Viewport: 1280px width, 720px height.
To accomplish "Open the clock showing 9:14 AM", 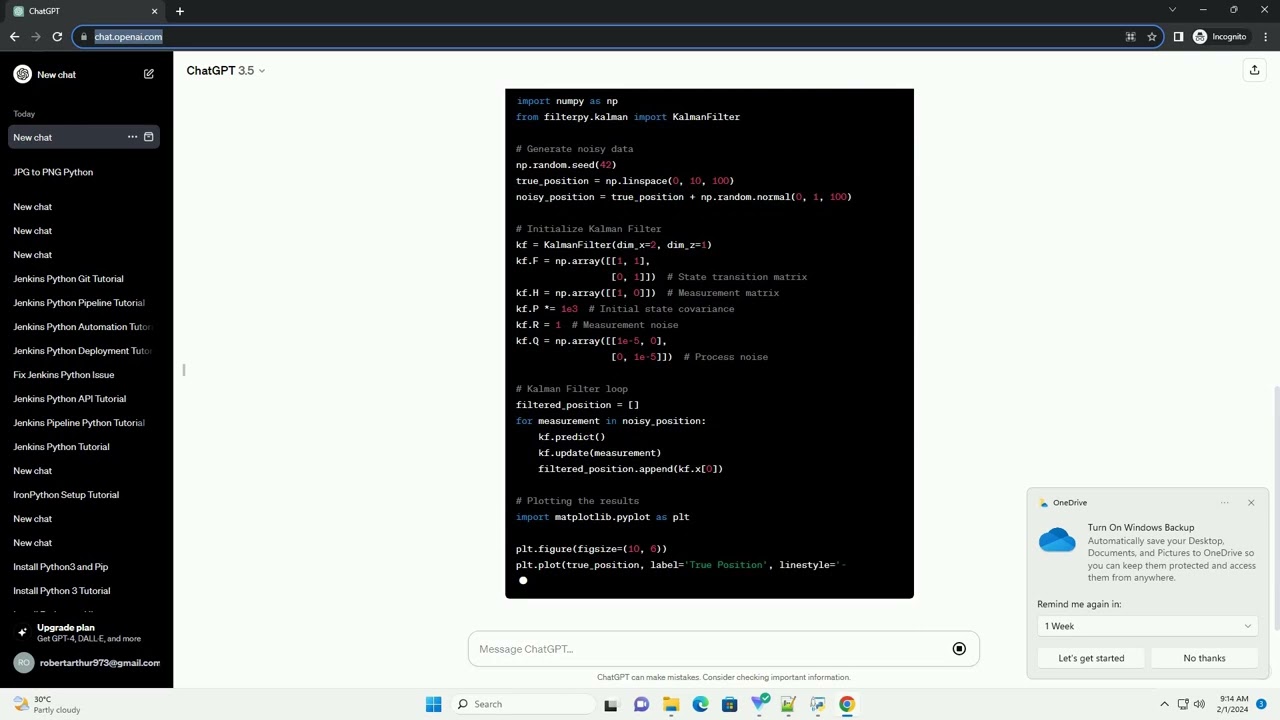I will click(x=1234, y=704).
